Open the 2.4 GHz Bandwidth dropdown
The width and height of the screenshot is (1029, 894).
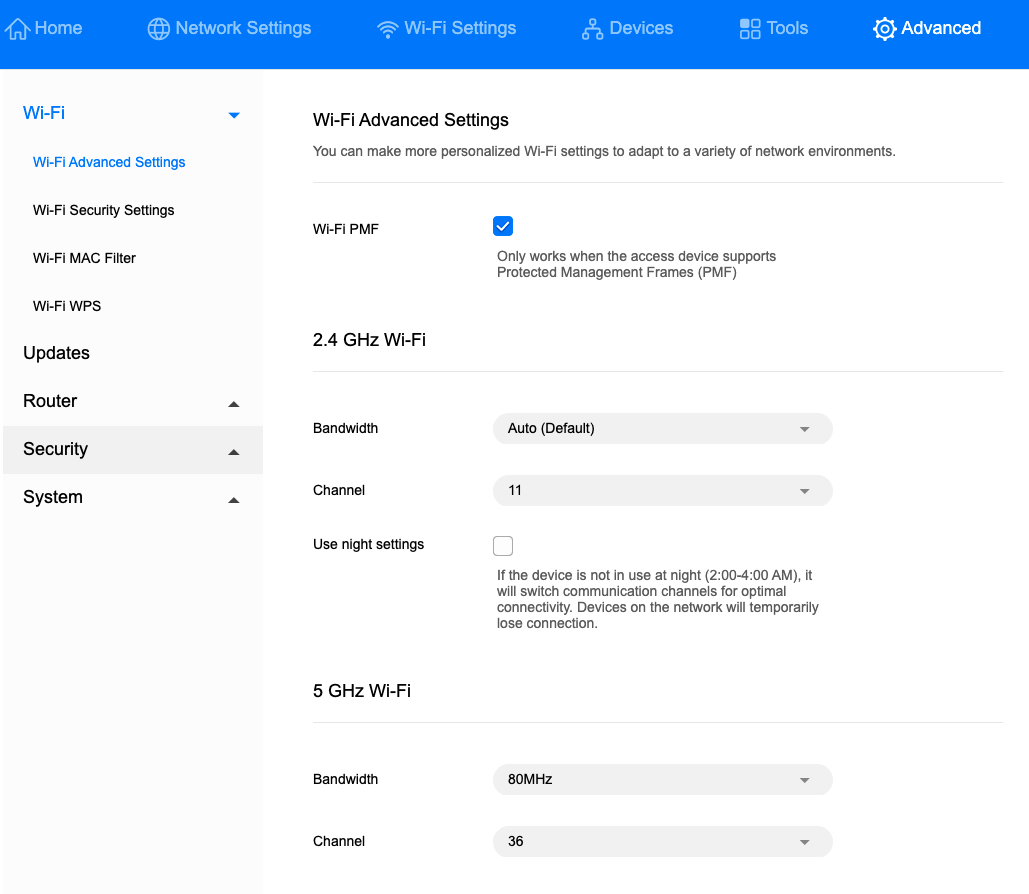662,429
